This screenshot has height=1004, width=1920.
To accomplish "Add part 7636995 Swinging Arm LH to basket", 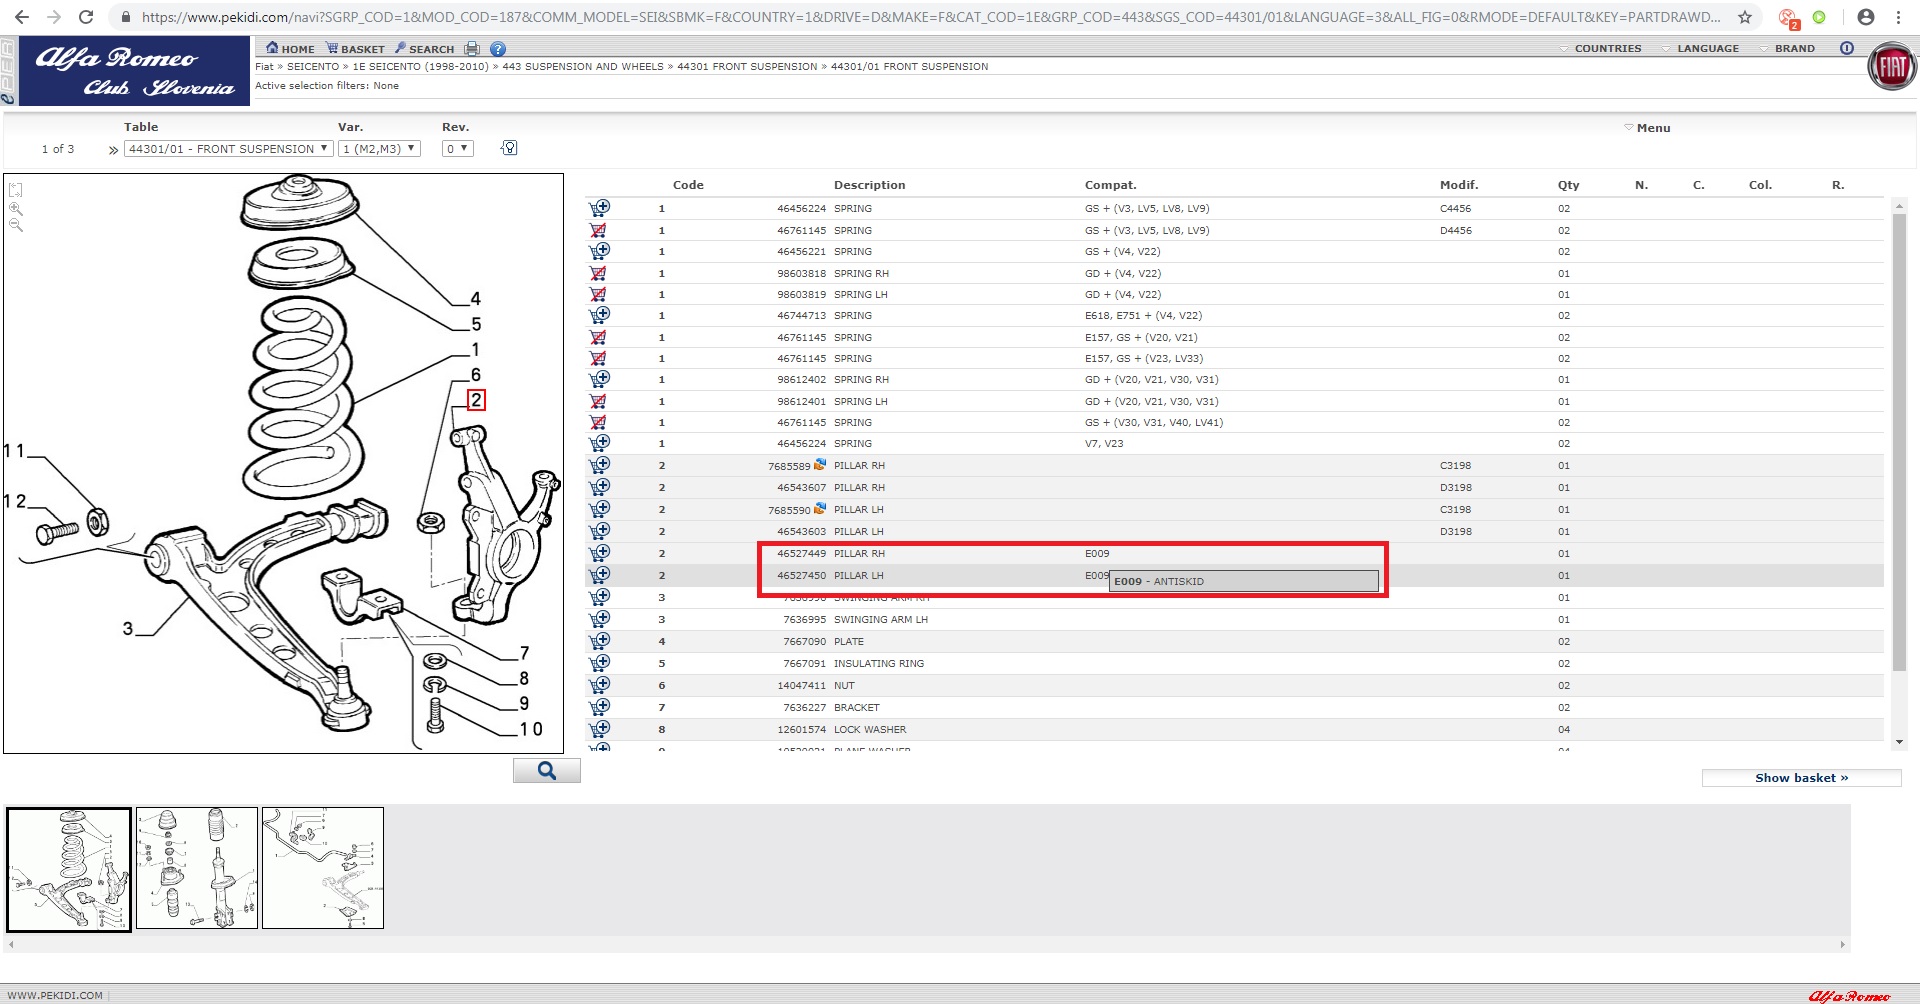I will pos(599,619).
